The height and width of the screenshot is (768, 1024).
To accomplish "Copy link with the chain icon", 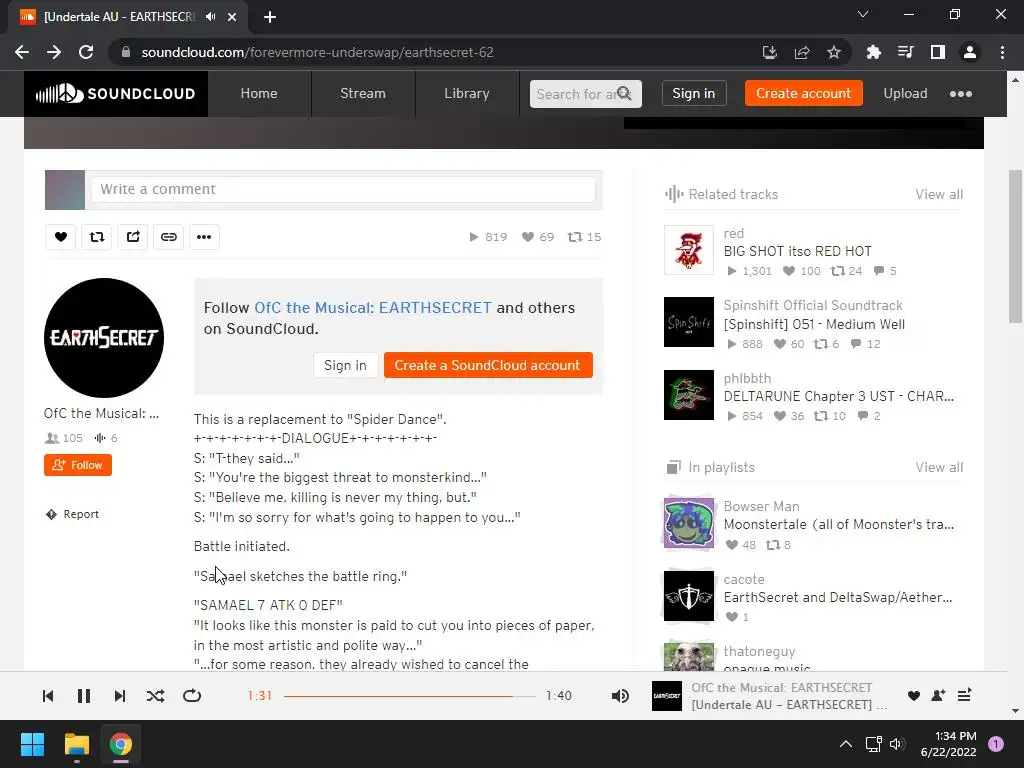I will click(168, 237).
